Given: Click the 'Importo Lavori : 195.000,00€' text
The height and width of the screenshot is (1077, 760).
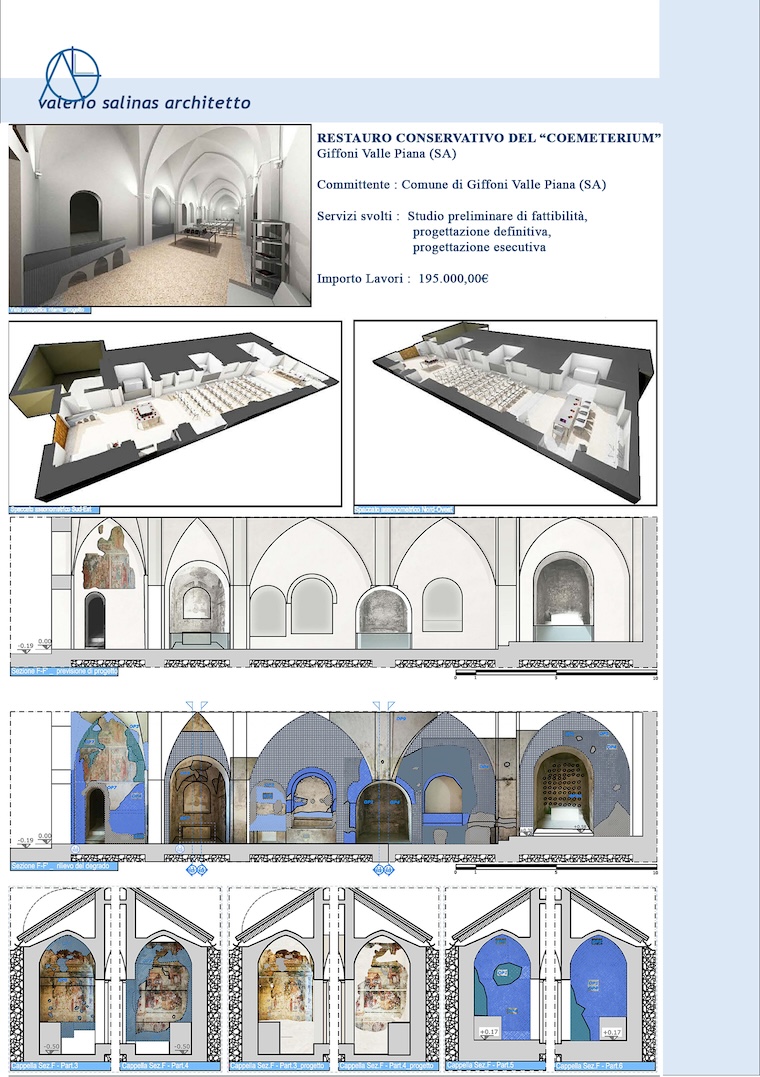Looking at the screenshot, I should [402, 279].
